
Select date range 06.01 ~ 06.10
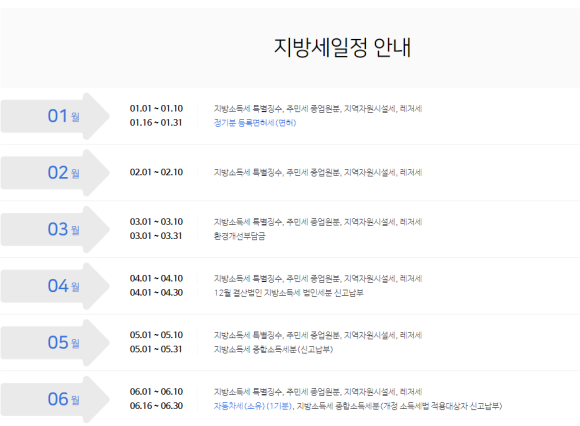tap(156, 392)
